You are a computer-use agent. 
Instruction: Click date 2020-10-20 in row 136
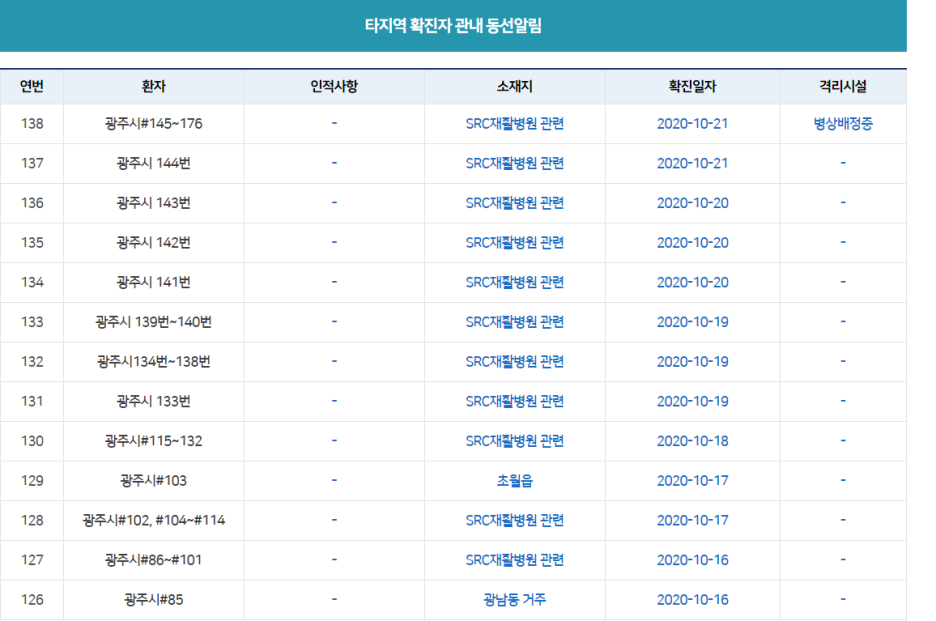(x=692, y=203)
